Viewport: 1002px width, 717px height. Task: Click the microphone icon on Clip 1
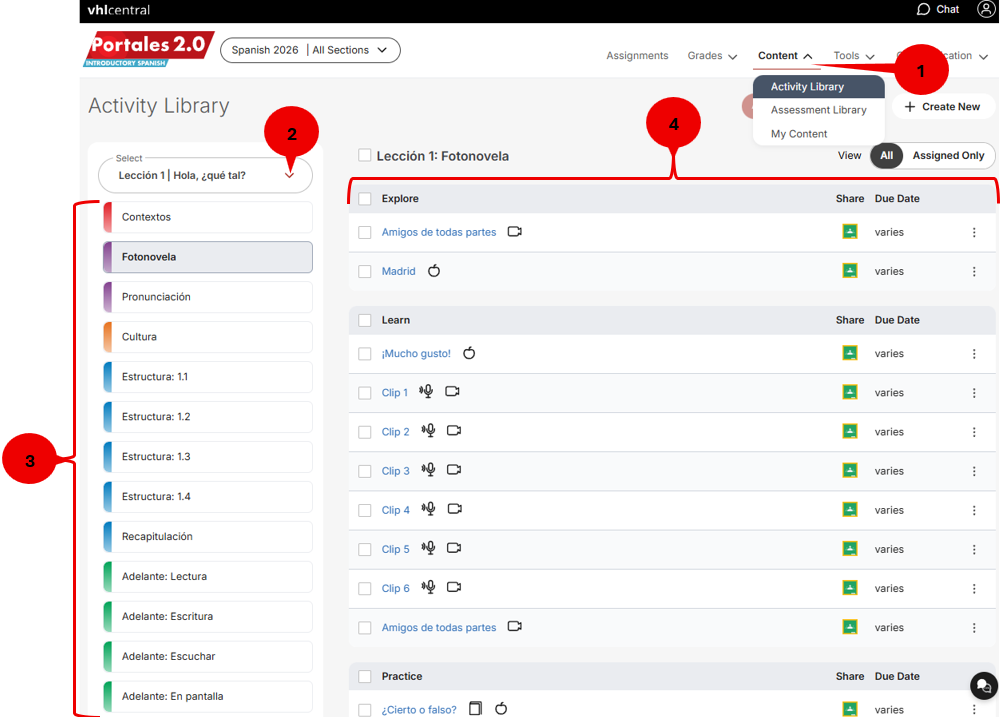(x=426, y=392)
